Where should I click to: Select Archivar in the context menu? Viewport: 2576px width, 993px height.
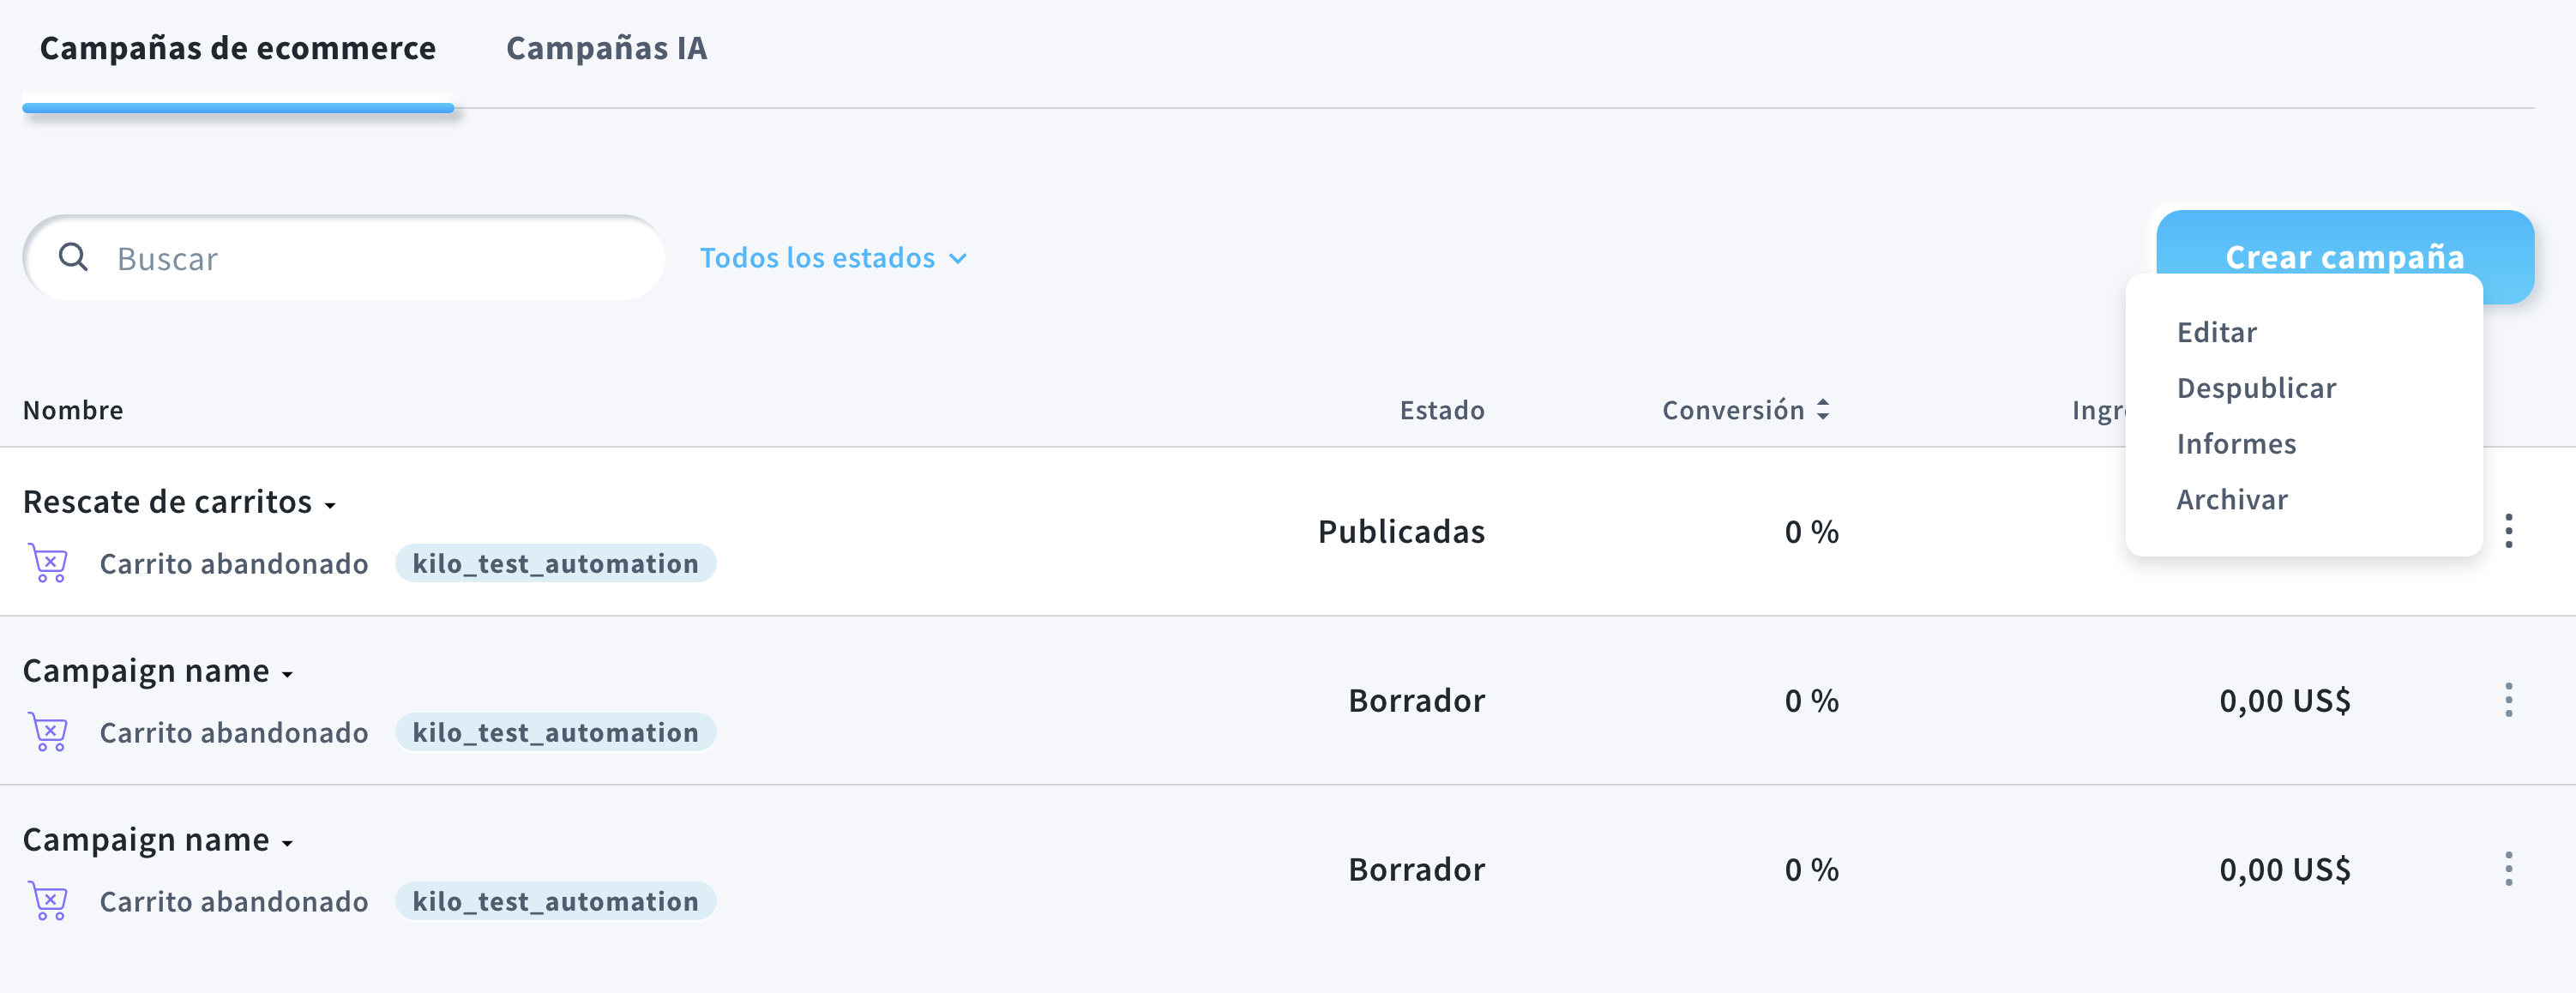coord(2232,500)
